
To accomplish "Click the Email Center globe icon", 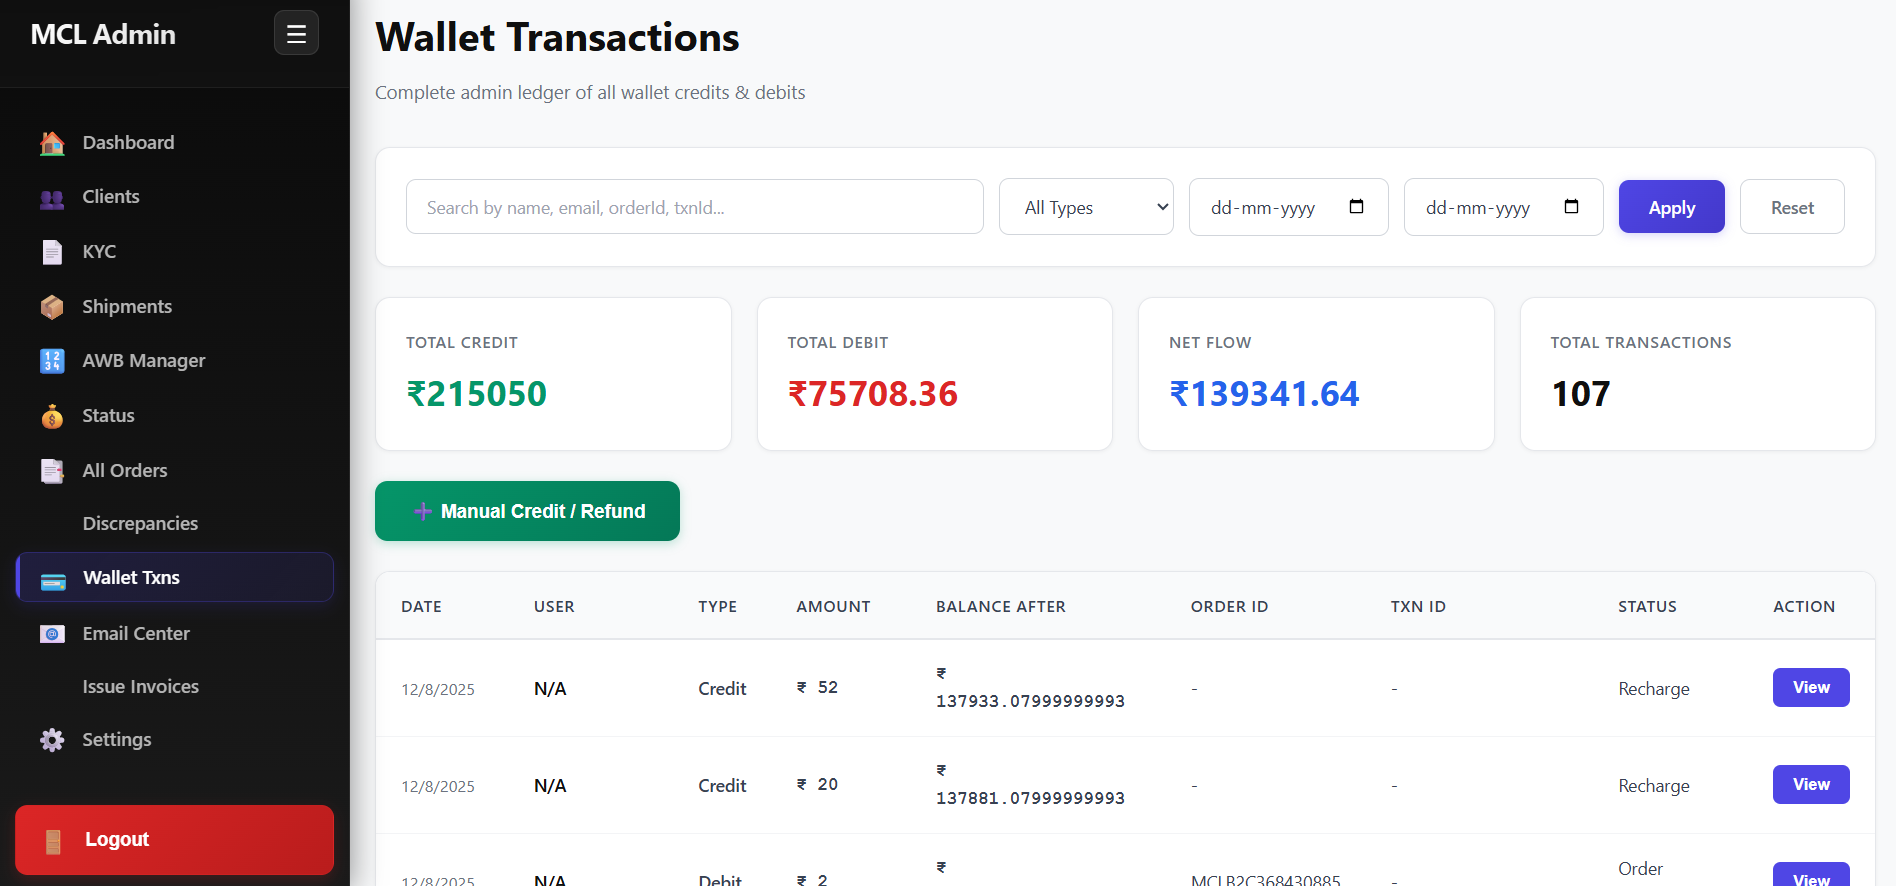I will coord(51,633).
